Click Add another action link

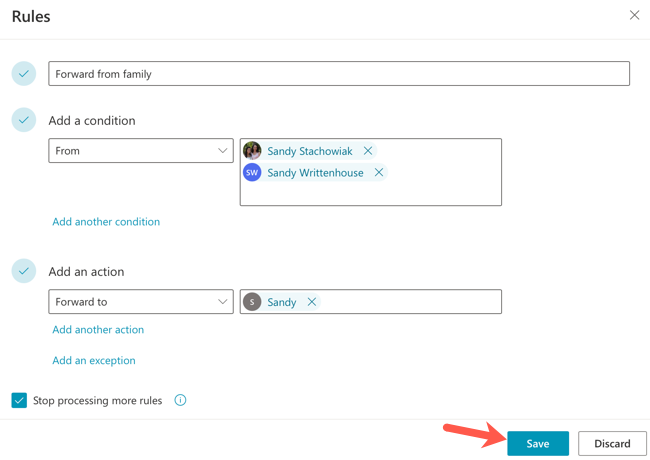point(98,330)
